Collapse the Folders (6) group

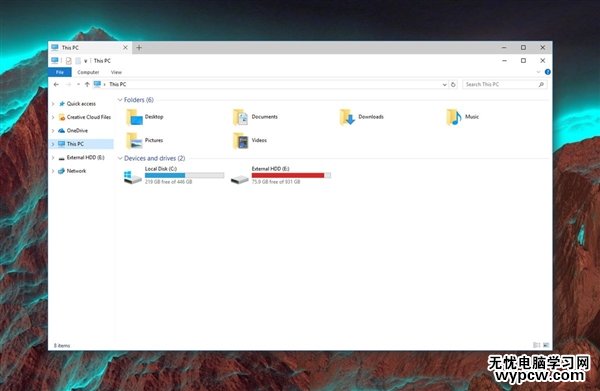120,100
